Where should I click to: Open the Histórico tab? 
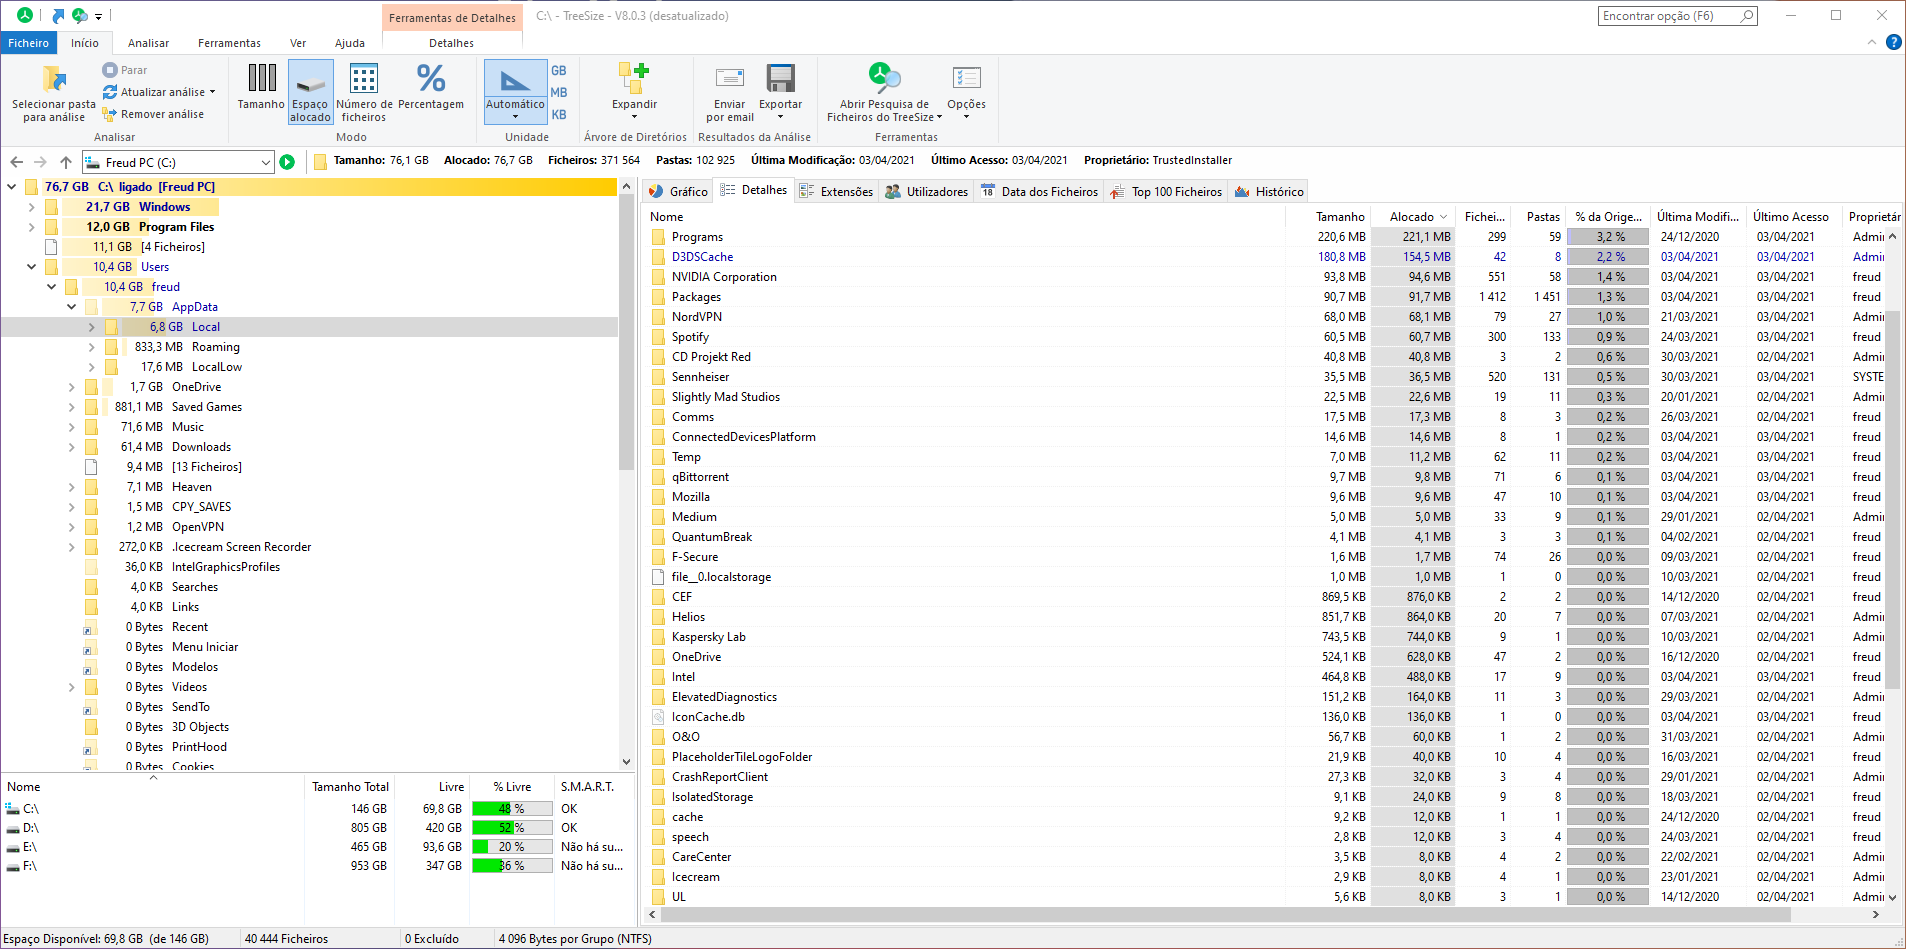pyautogui.click(x=1269, y=191)
